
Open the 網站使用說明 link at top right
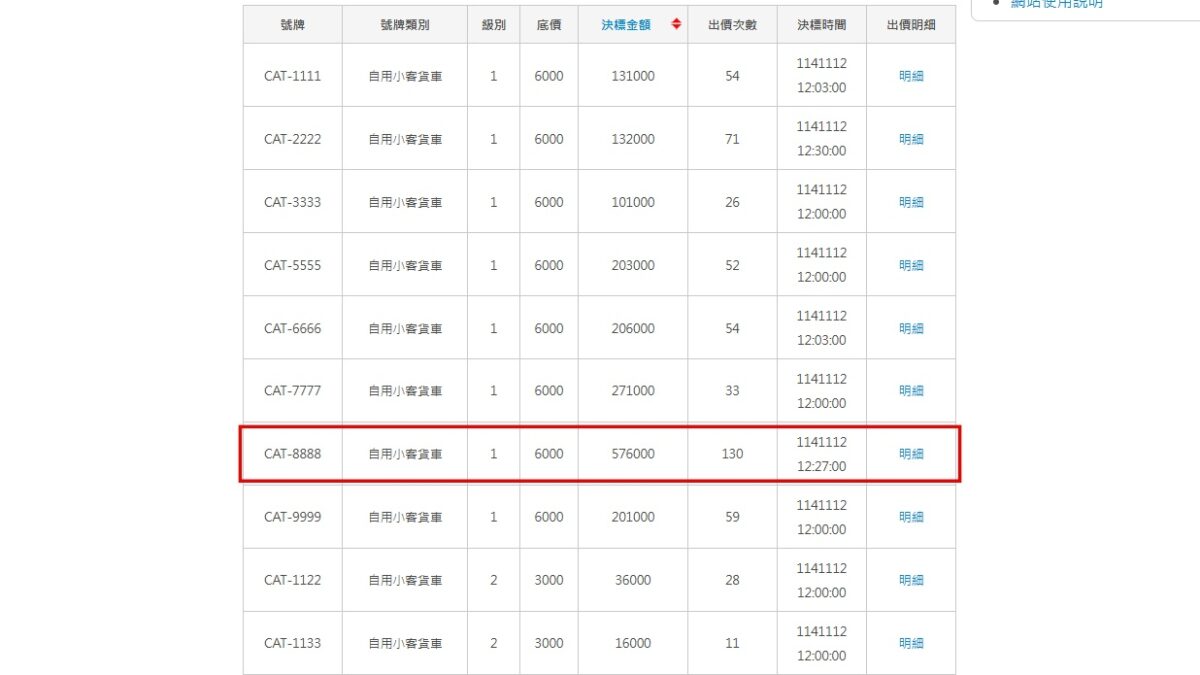tap(1057, 4)
